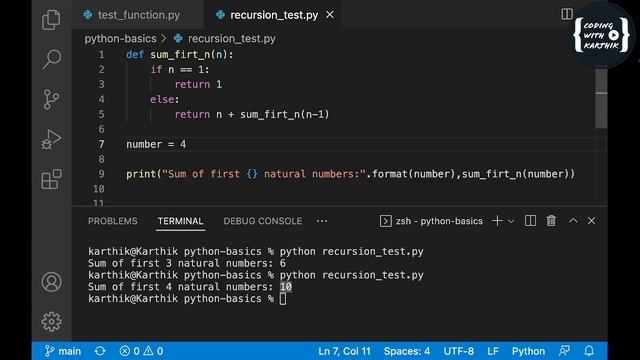The image size is (640, 360).
Task: Click on line number 7 in the gutter
Action: pos(101,144)
